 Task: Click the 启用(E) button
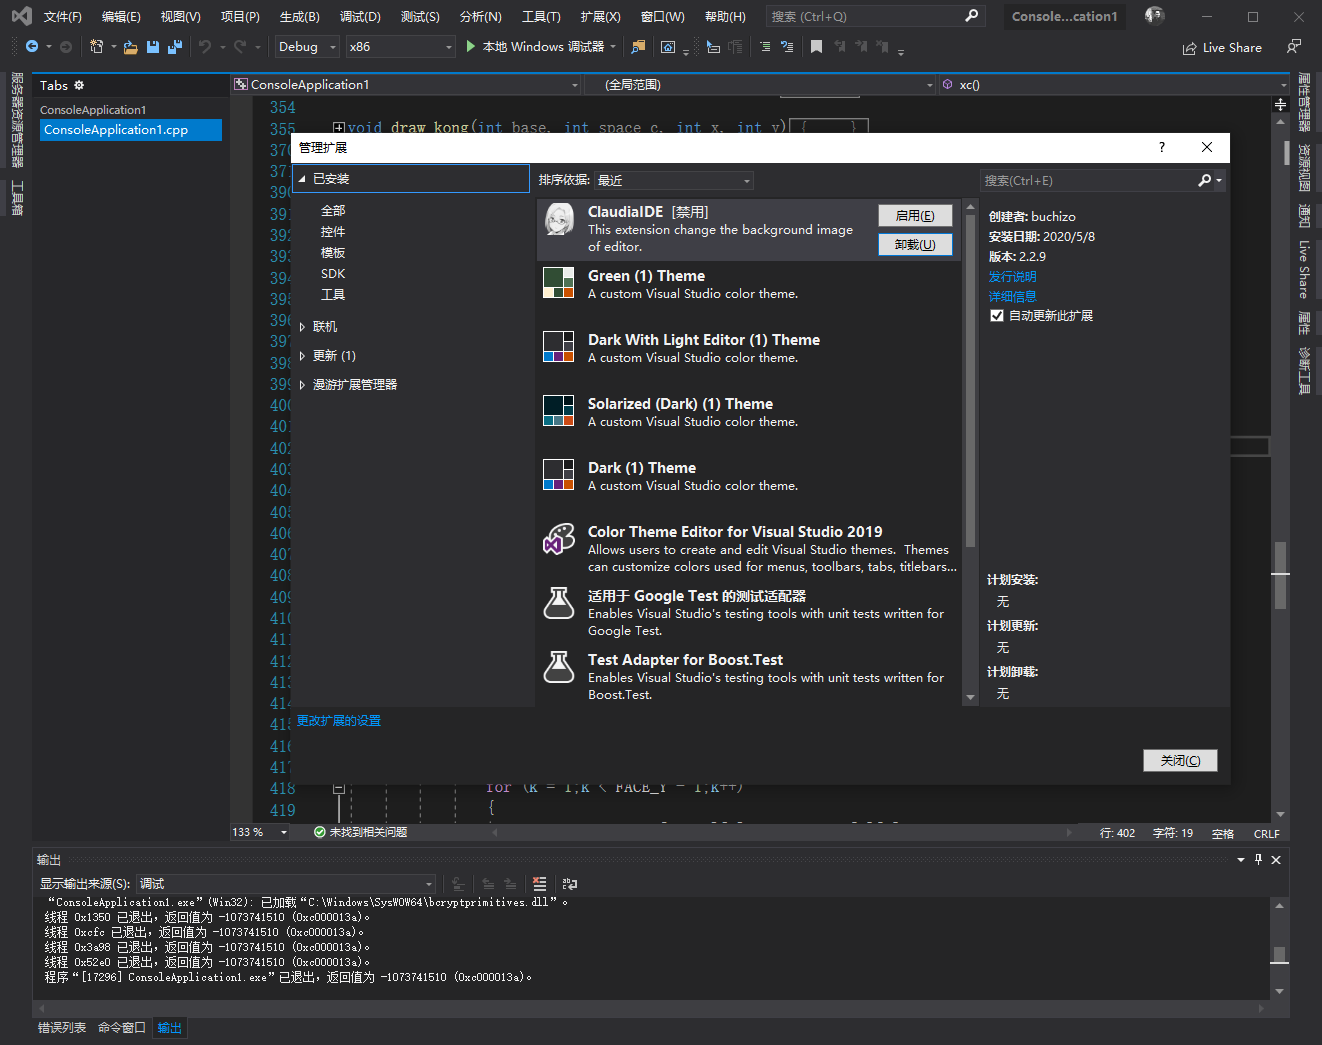point(915,216)
